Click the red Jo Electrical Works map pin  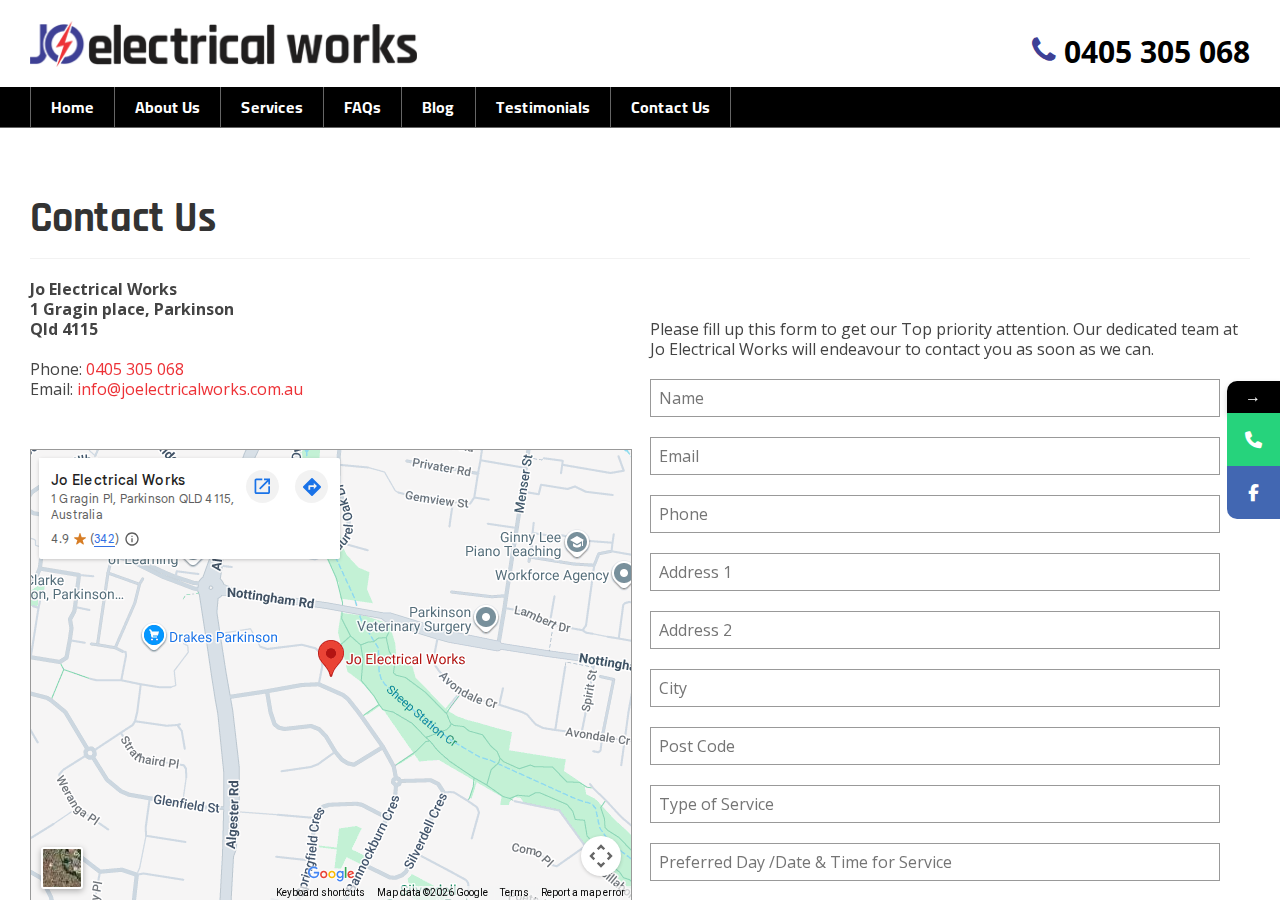click(331, 658)
